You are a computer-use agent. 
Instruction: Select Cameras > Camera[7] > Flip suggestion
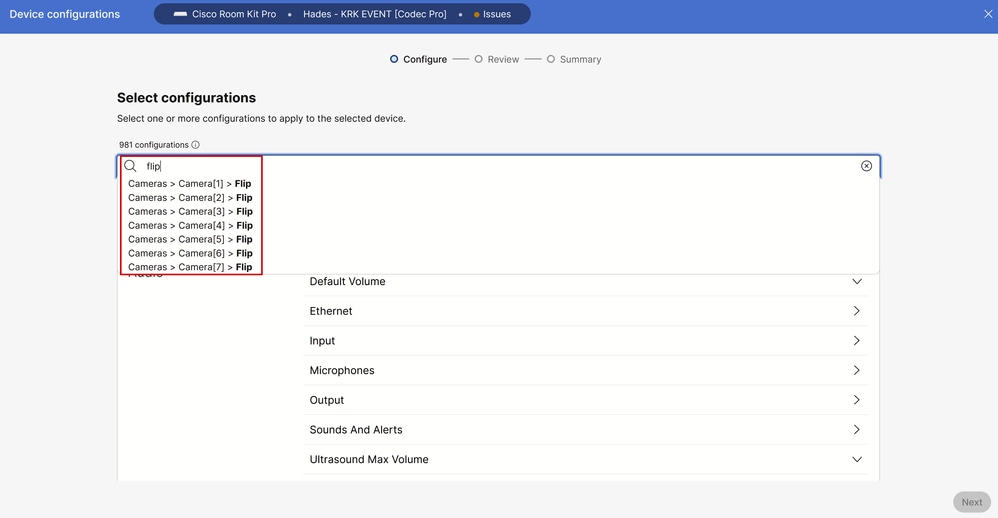click(190, 267)
